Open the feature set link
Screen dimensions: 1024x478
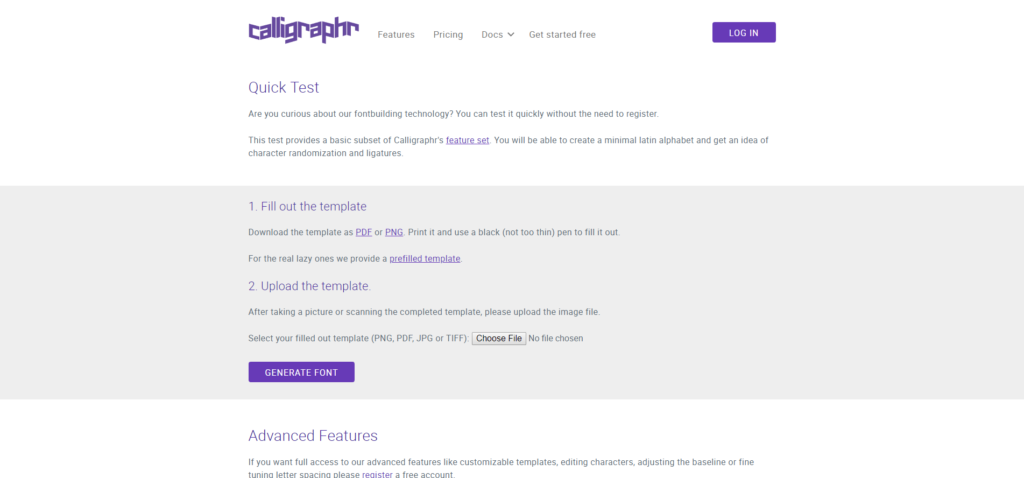468,140
